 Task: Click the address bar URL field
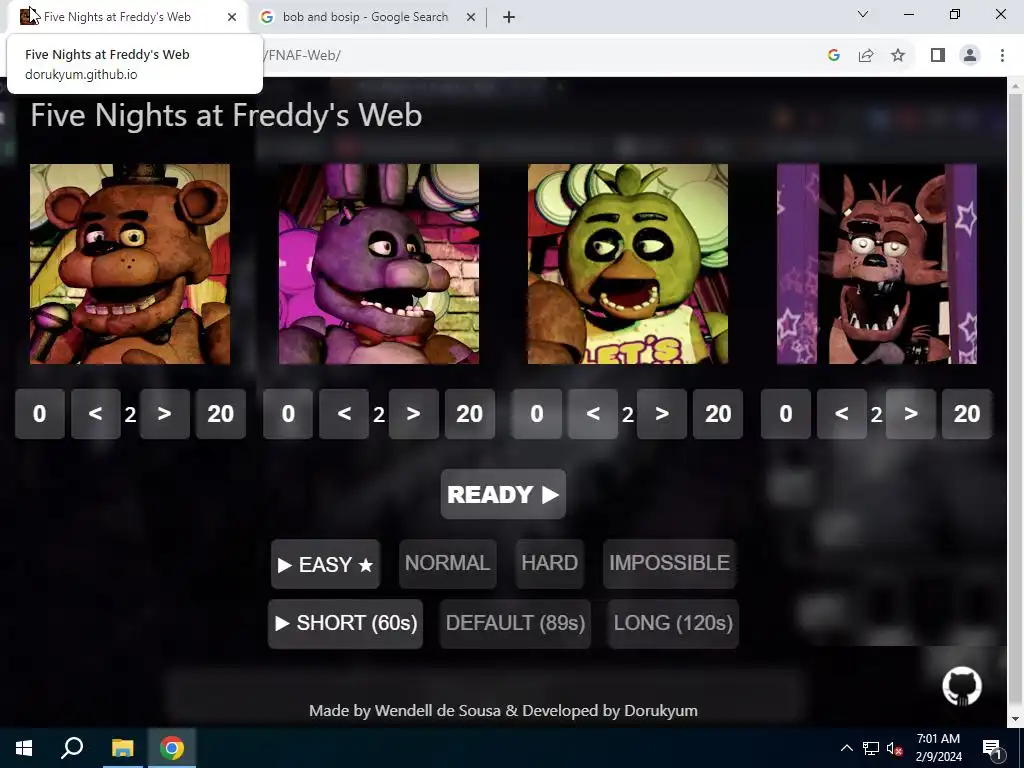click(x=522, y=56)
